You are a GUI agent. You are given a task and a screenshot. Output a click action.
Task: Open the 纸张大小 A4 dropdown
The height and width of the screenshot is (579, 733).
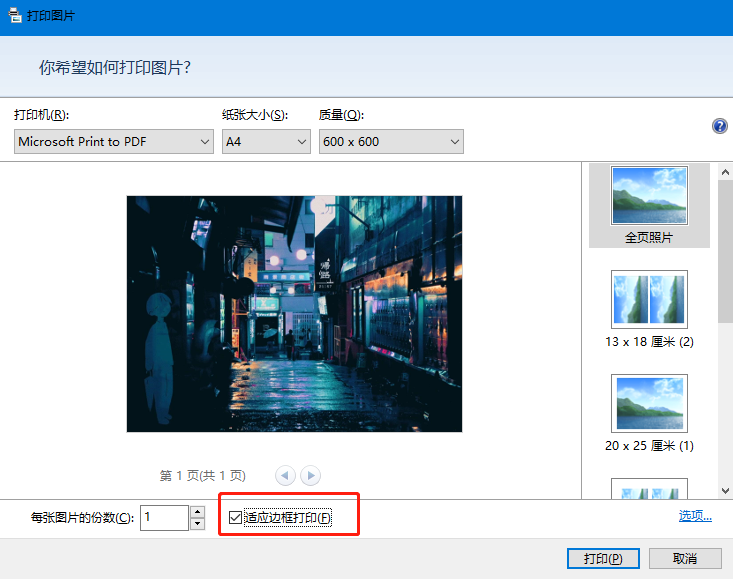click(266, 142)
